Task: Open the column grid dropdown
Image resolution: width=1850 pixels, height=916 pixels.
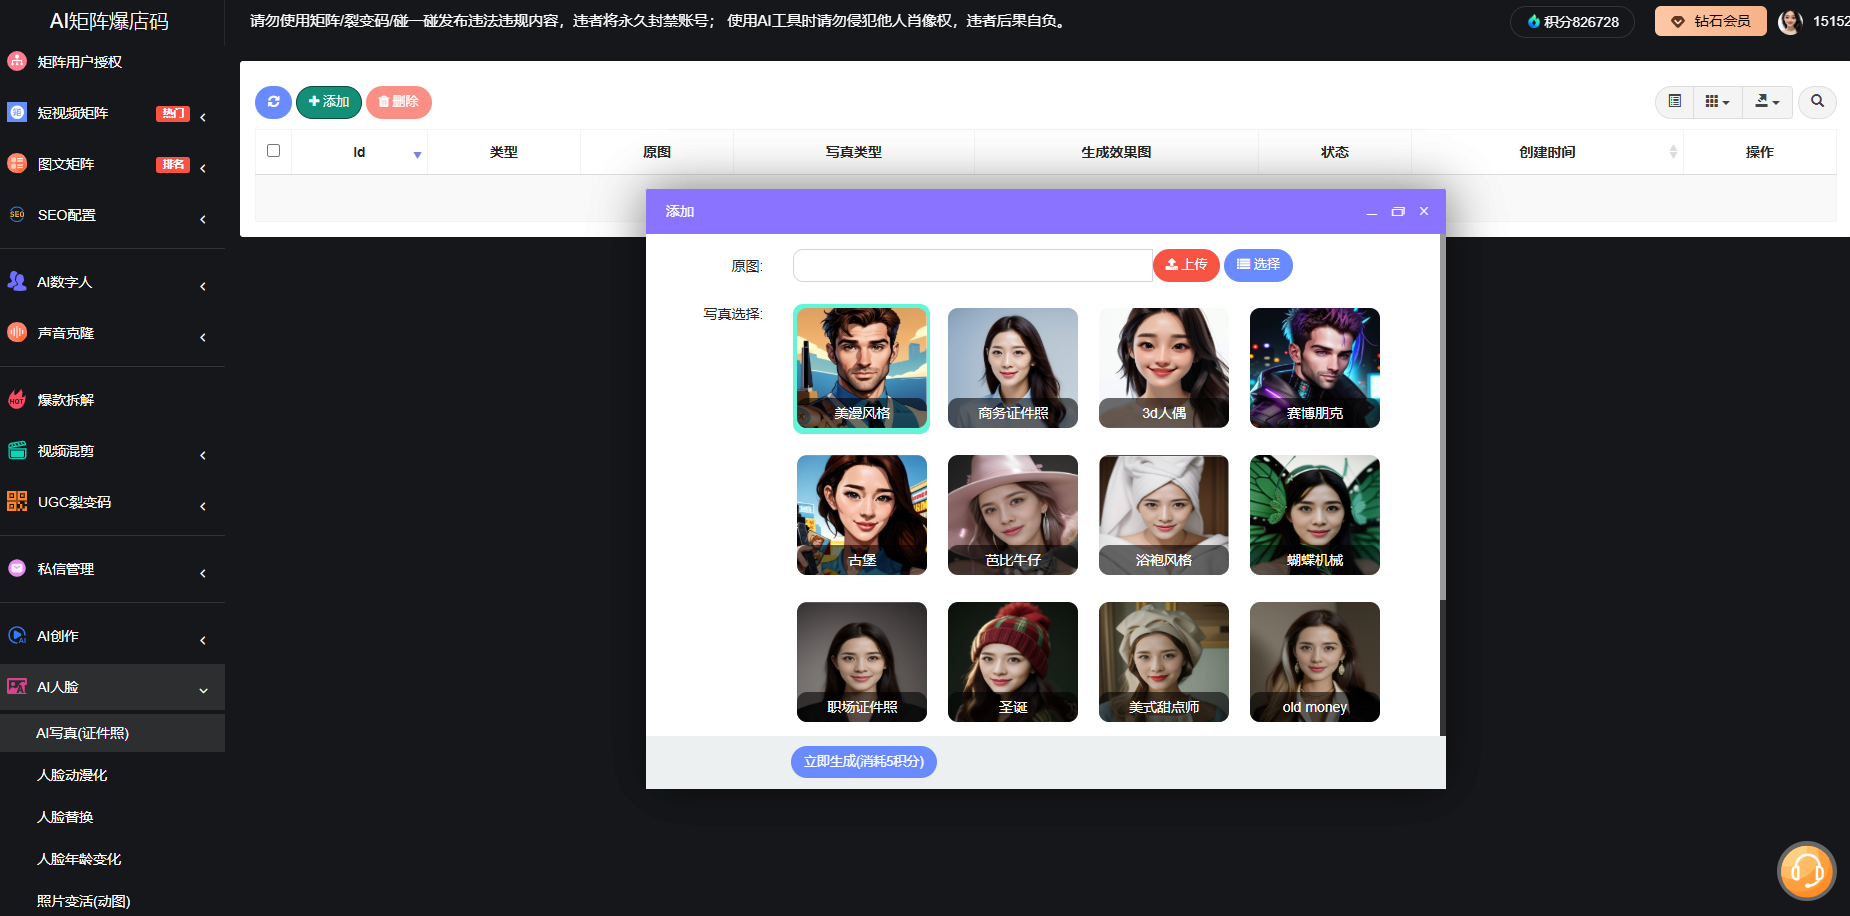Action: pyautogui.click(x=1718, y=101)
